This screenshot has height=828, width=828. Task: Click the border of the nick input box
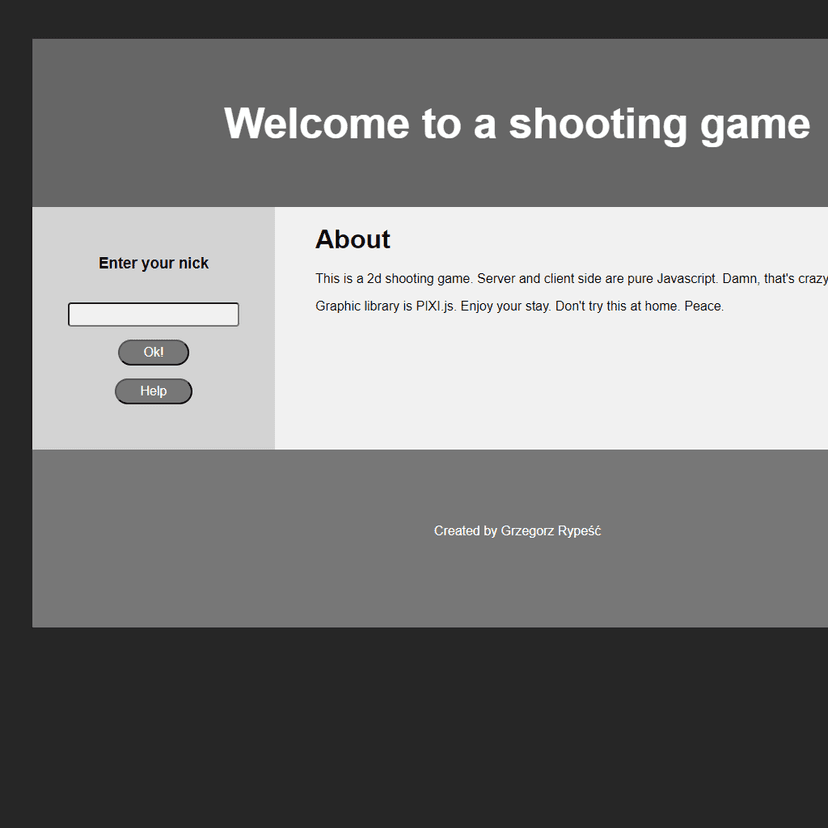click(x=153, y=302)
